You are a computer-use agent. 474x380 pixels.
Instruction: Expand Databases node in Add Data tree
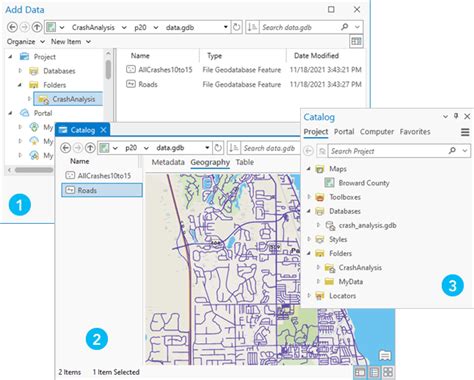point(20,71)
